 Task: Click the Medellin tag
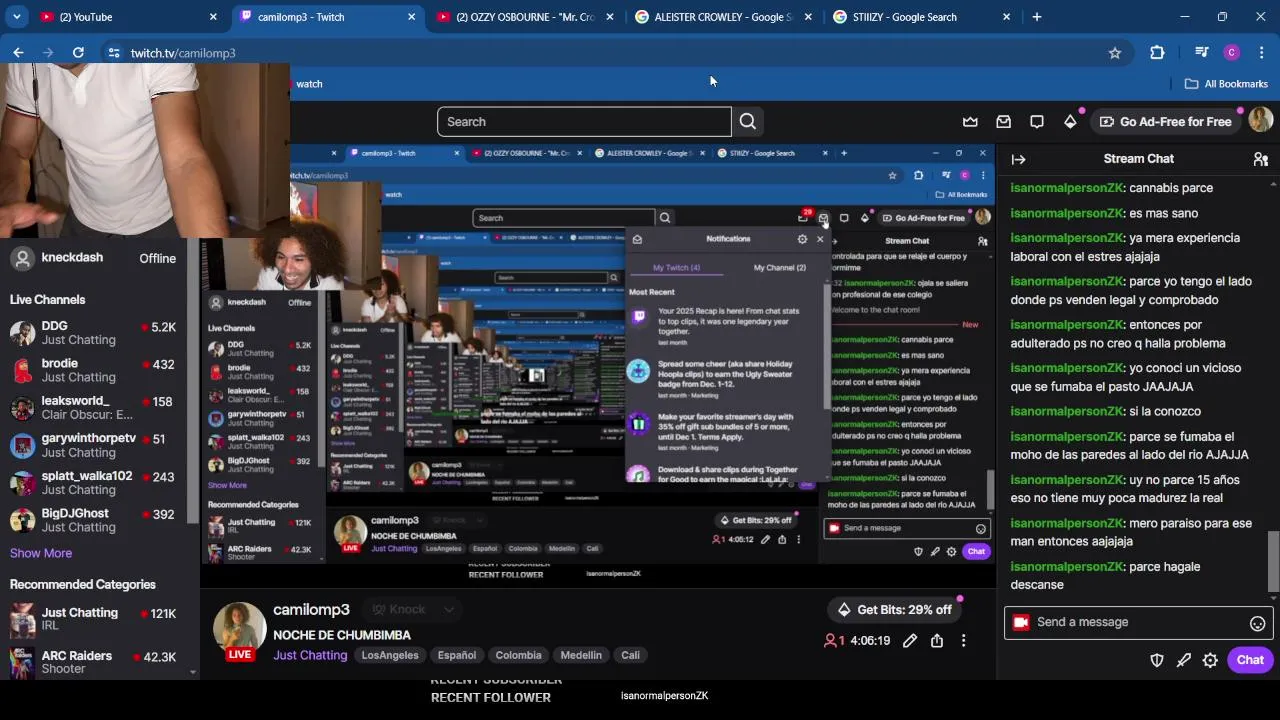581,655
